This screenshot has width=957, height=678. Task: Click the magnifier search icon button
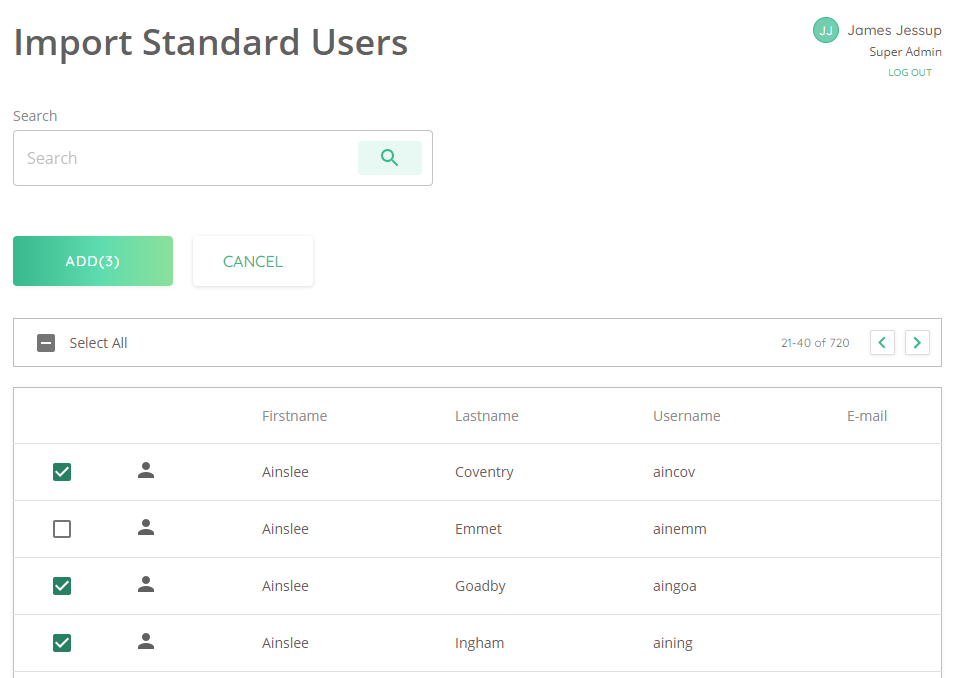(x=389, y=158)
